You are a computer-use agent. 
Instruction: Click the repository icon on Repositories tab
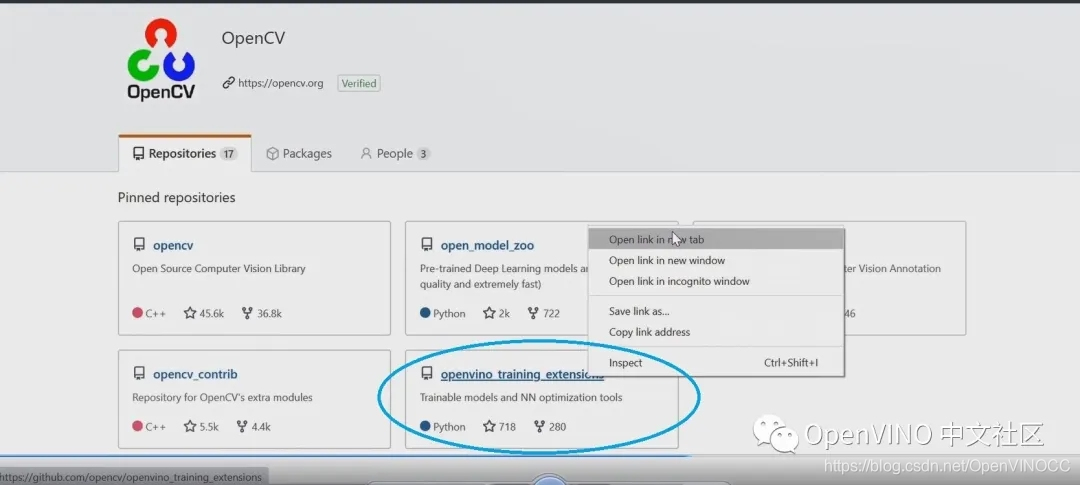(x=138, y=154)
